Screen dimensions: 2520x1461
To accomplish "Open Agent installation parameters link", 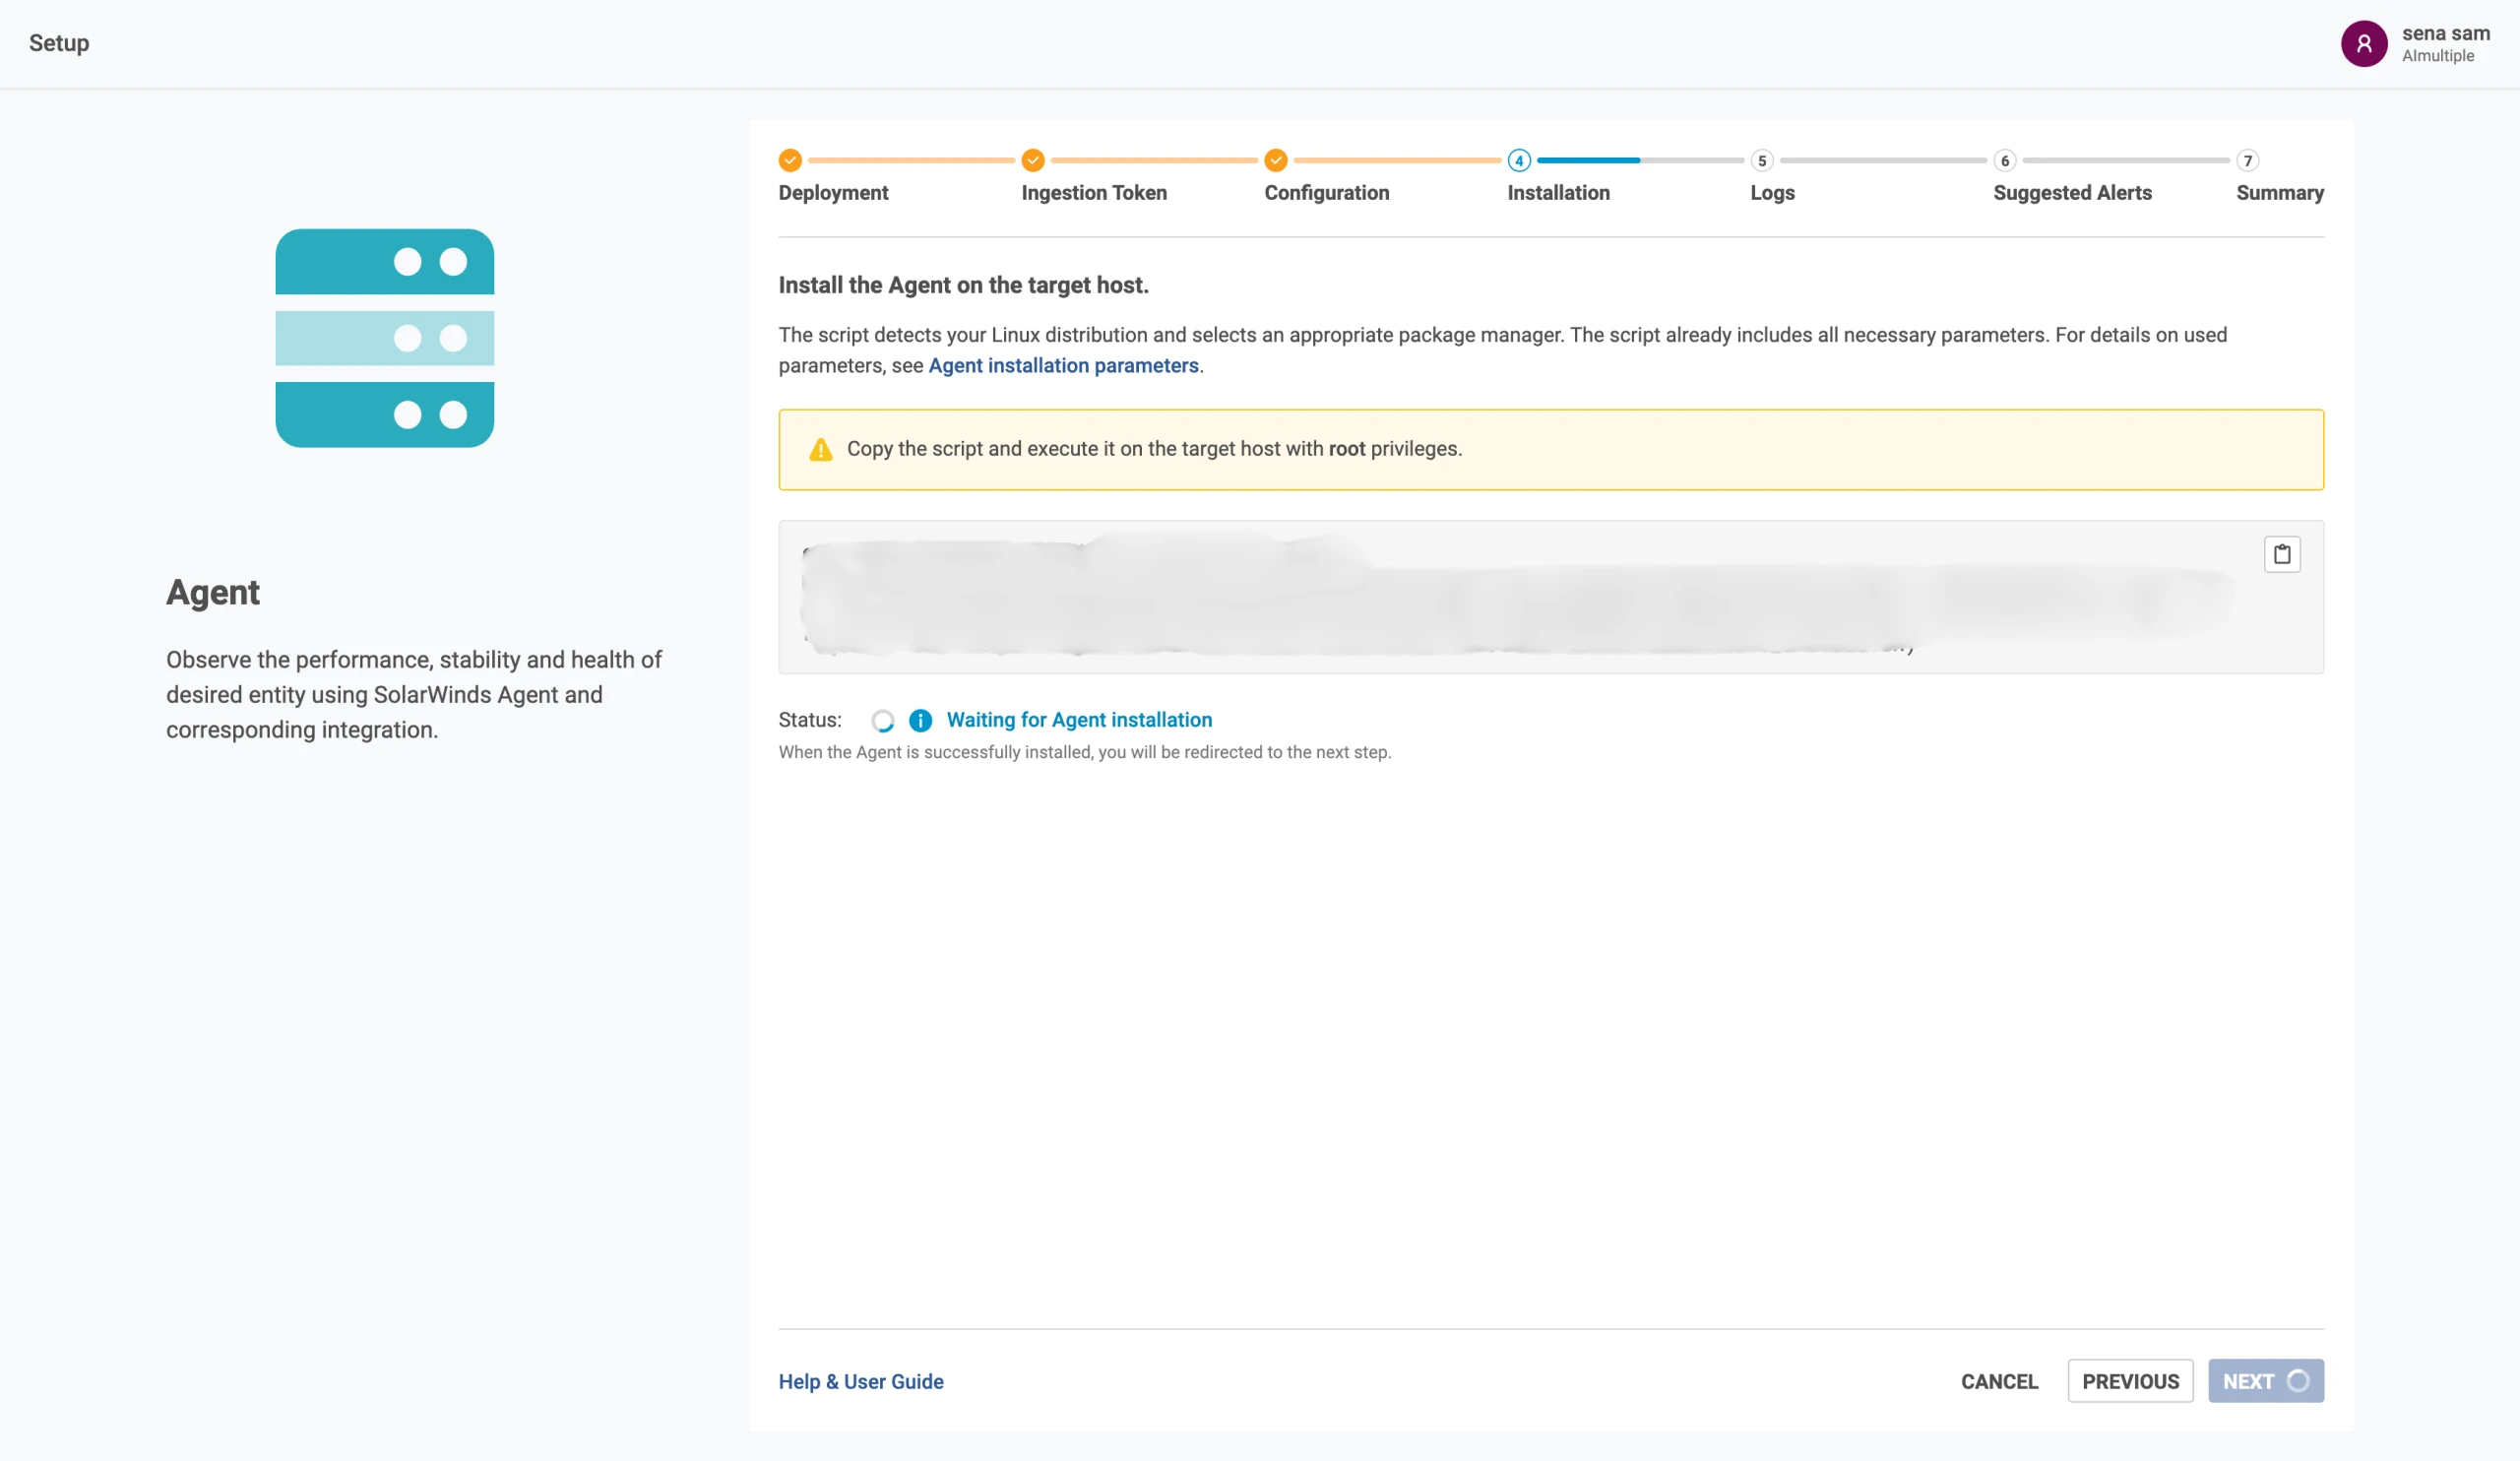I will coord(1063,366).
